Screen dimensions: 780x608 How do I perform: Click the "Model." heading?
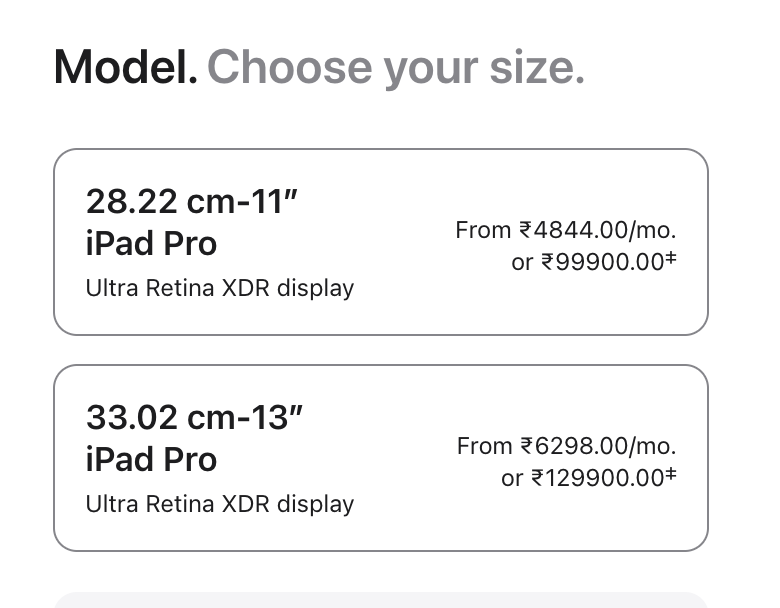[x=125, y=68]
